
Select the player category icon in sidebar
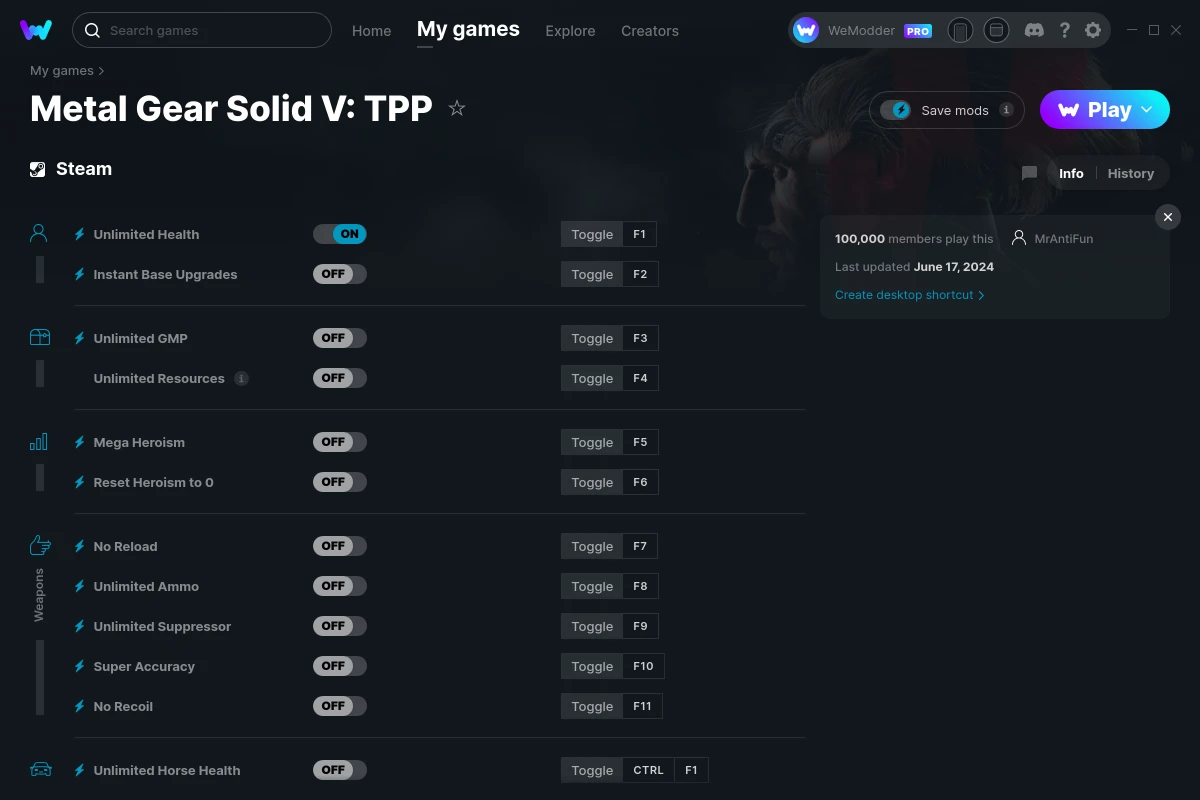click(39, 232)
